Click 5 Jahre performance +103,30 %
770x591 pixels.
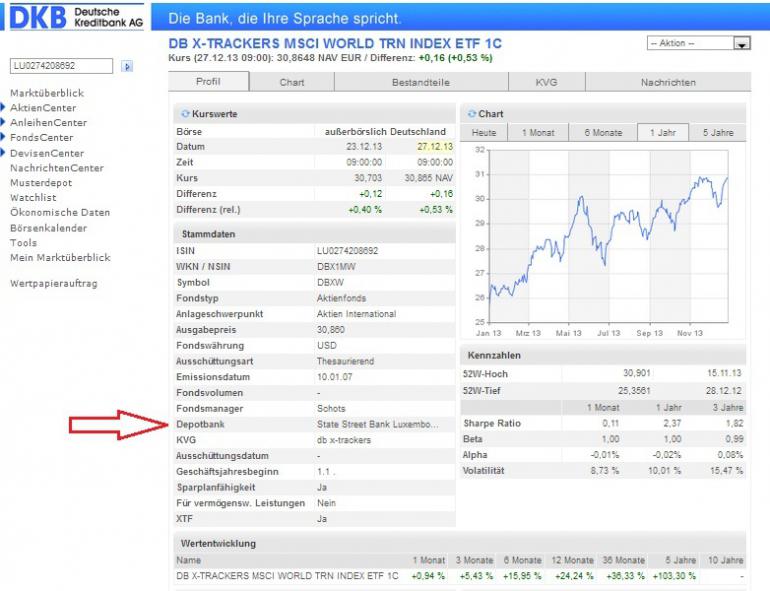[674, 575]
